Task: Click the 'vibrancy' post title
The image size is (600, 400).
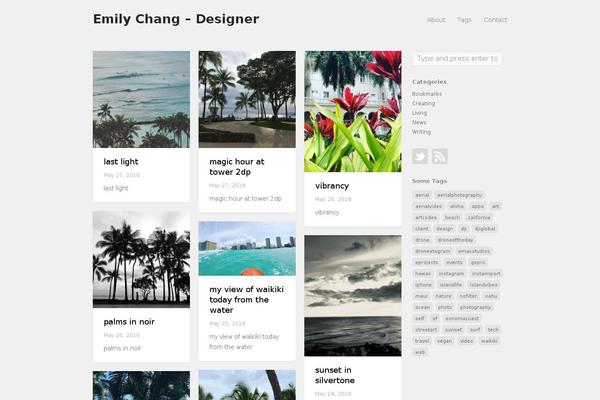Action: pos(332,186)
